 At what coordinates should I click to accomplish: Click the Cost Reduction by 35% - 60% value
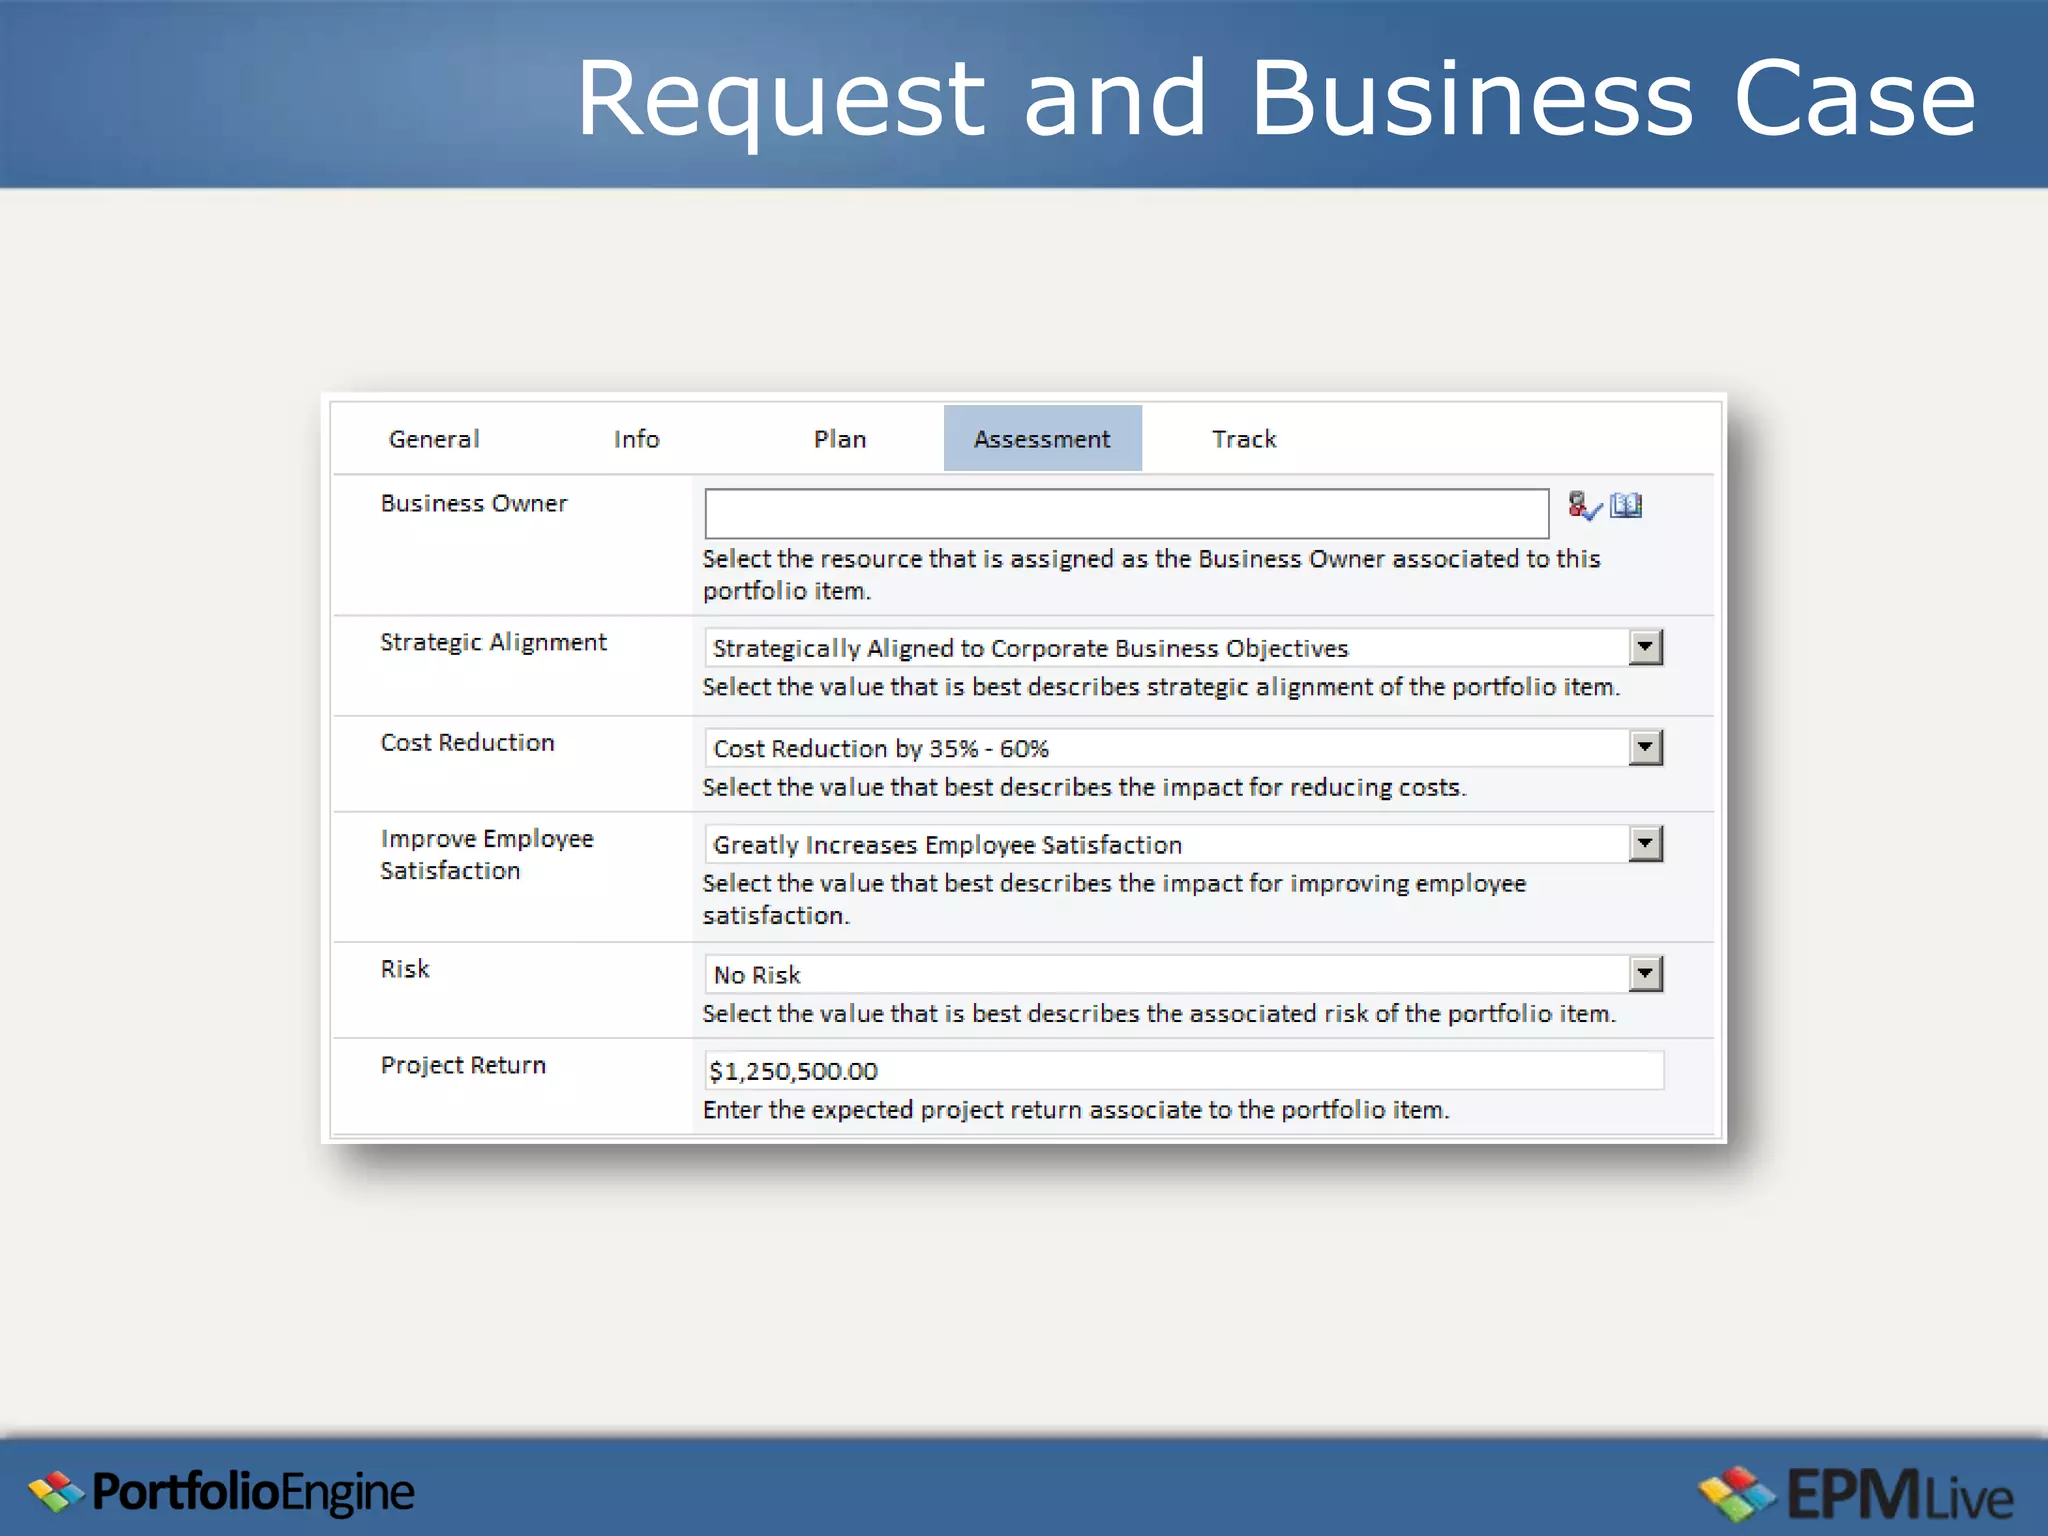[x=881, y=749]
